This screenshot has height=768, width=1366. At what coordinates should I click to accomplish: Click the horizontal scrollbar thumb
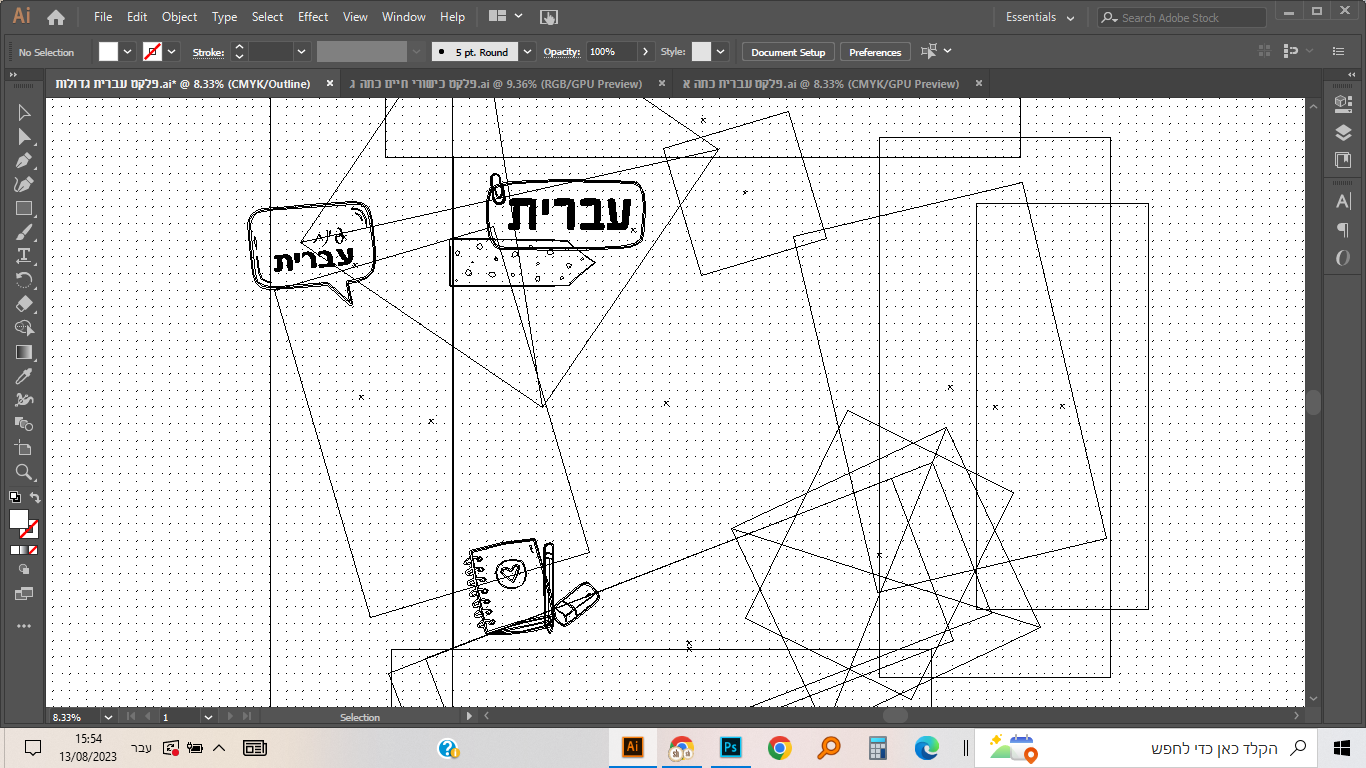pos(895,716)
